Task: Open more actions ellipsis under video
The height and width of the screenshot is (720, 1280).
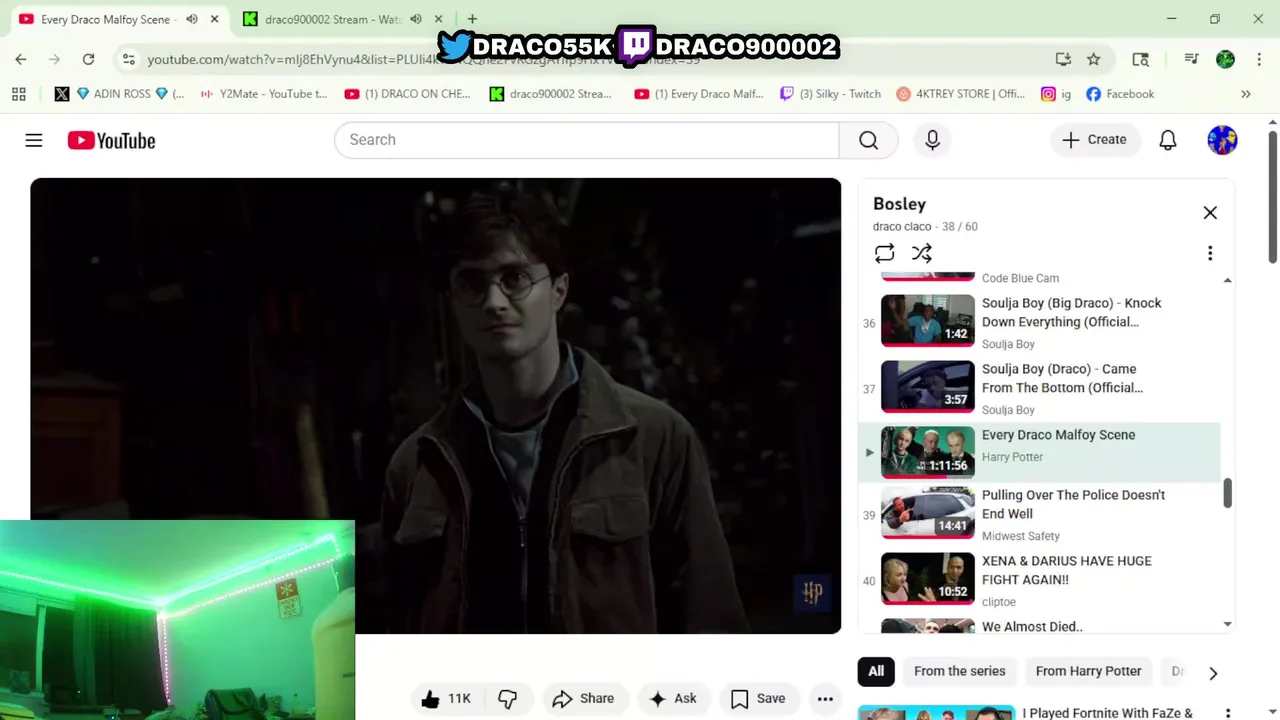Action: [x=825, y=699]
